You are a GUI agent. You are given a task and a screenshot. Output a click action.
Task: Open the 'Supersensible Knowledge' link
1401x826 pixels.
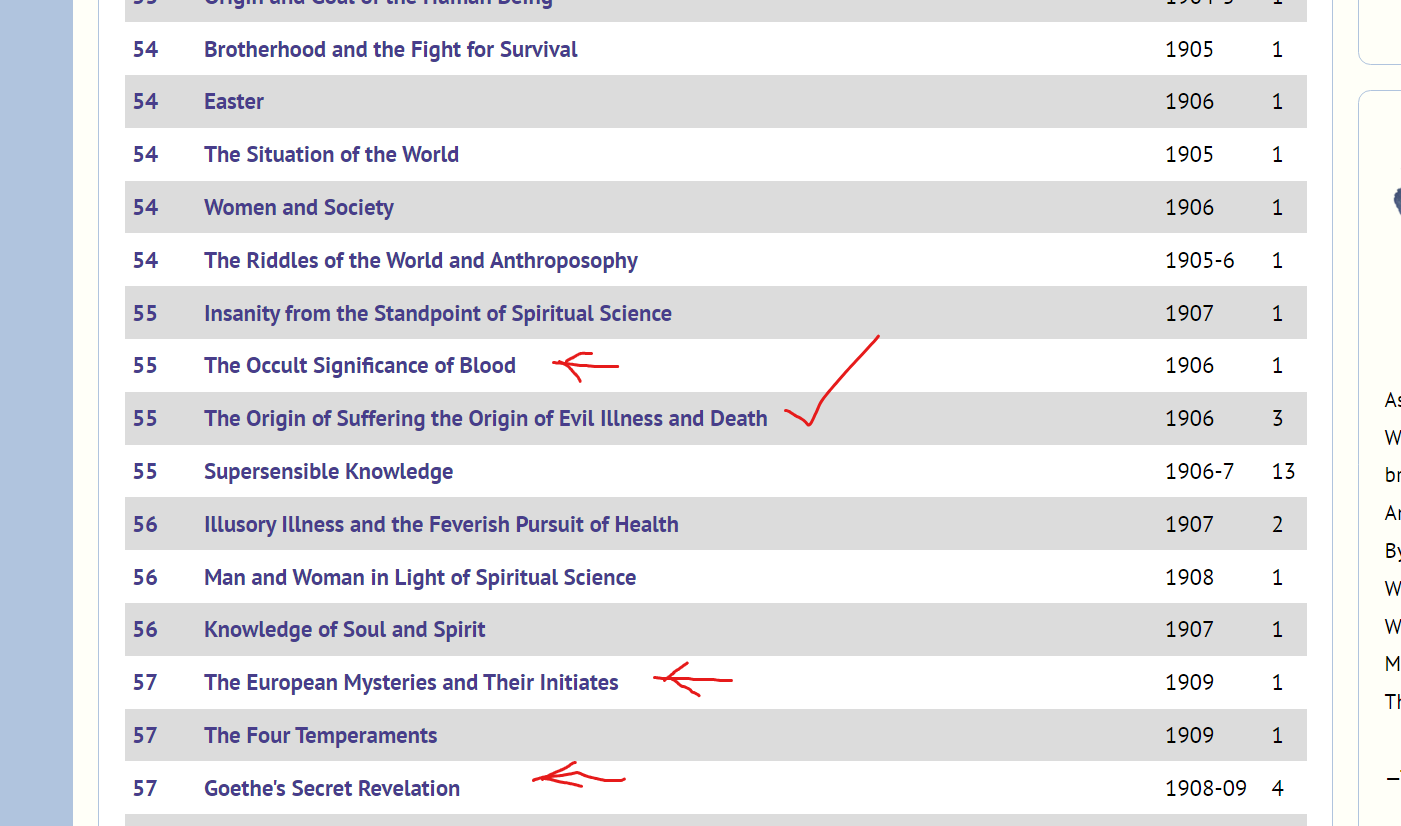328,472
